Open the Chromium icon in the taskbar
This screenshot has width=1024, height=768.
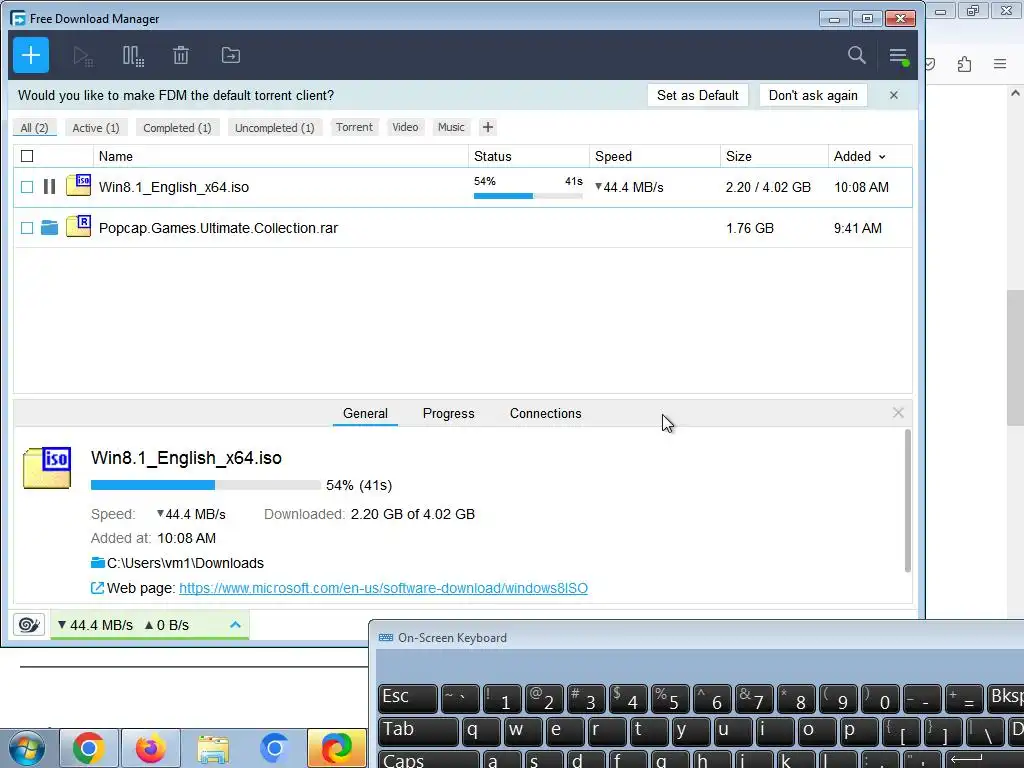click(274, 748)
